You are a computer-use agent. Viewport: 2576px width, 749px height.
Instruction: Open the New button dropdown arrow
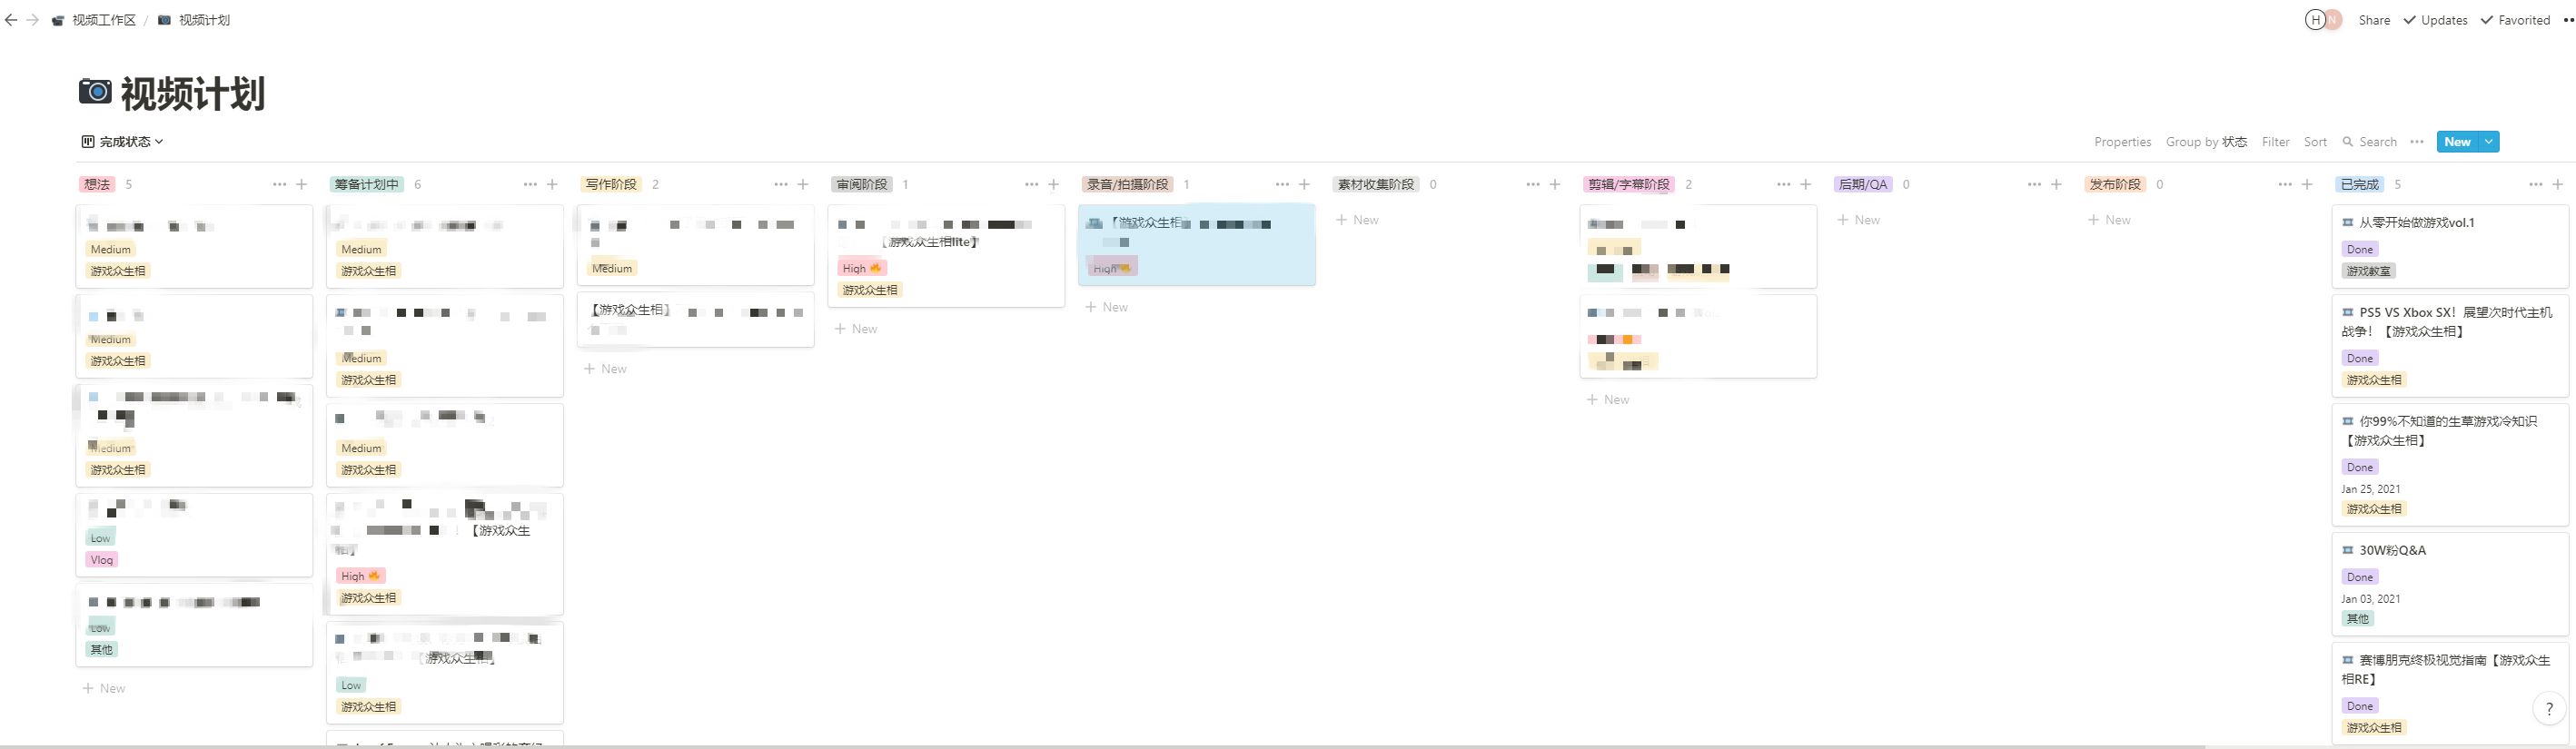pos(2489,142)
